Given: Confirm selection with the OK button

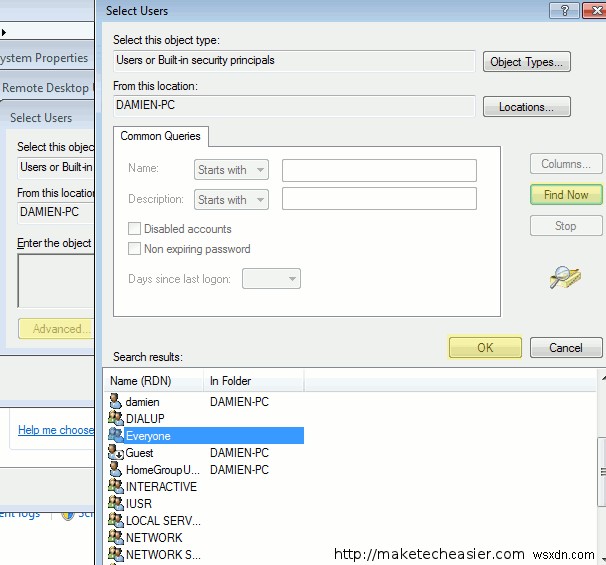Looking at the screenshot, I should tap(485, 347).
